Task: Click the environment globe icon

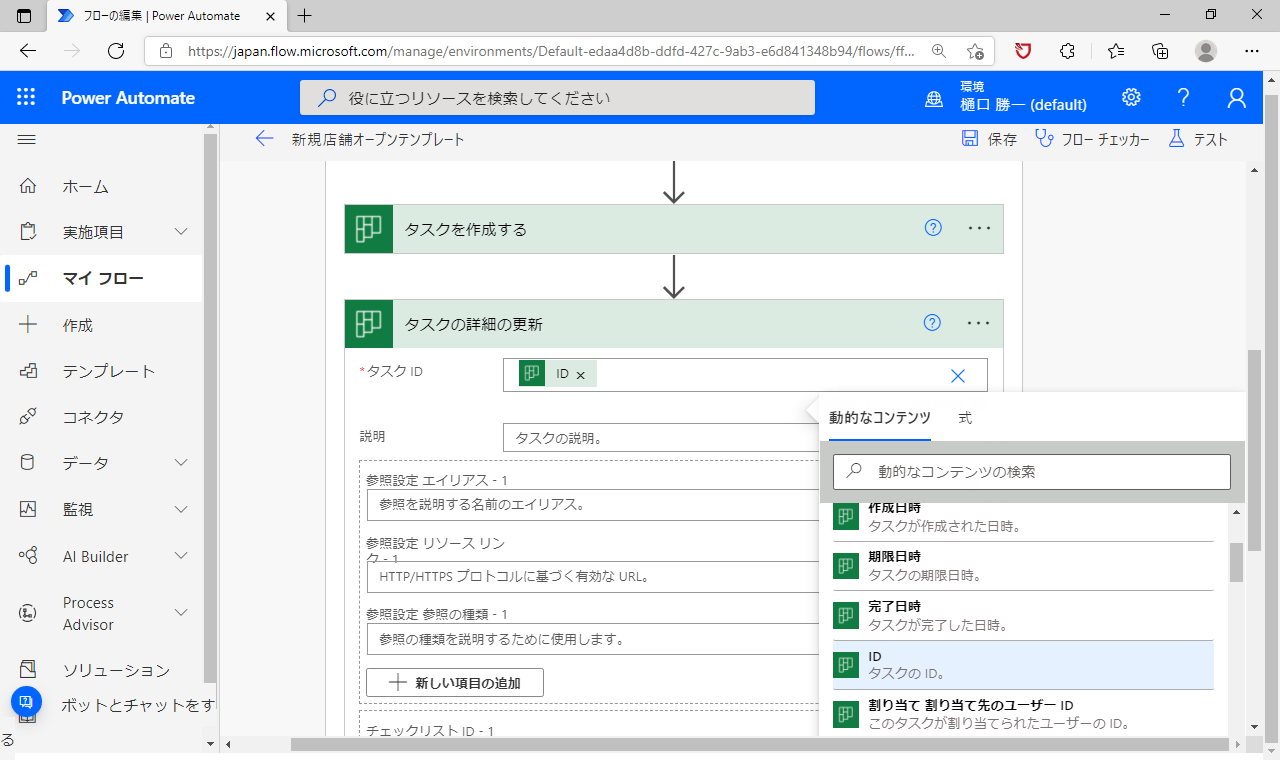Action: coord(934,98)
